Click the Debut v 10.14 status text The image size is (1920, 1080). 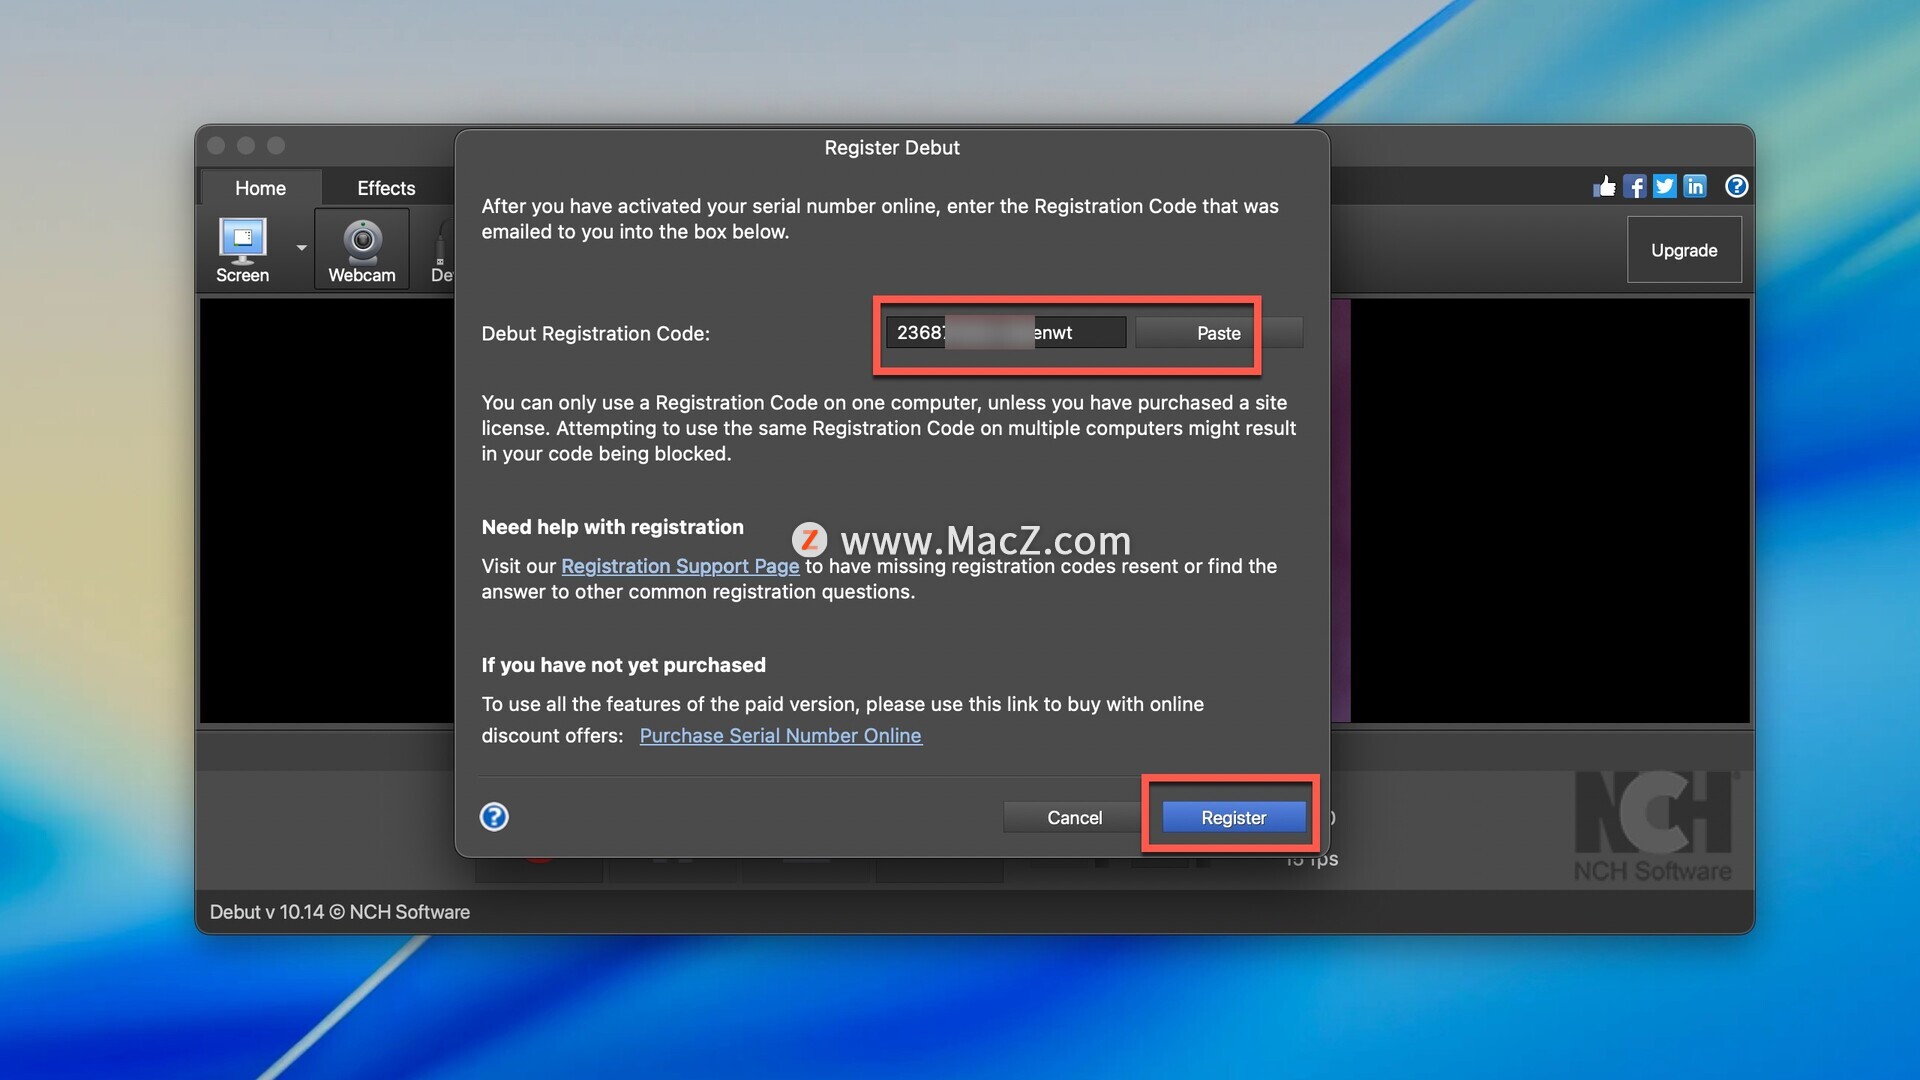(x=340, y=912)
